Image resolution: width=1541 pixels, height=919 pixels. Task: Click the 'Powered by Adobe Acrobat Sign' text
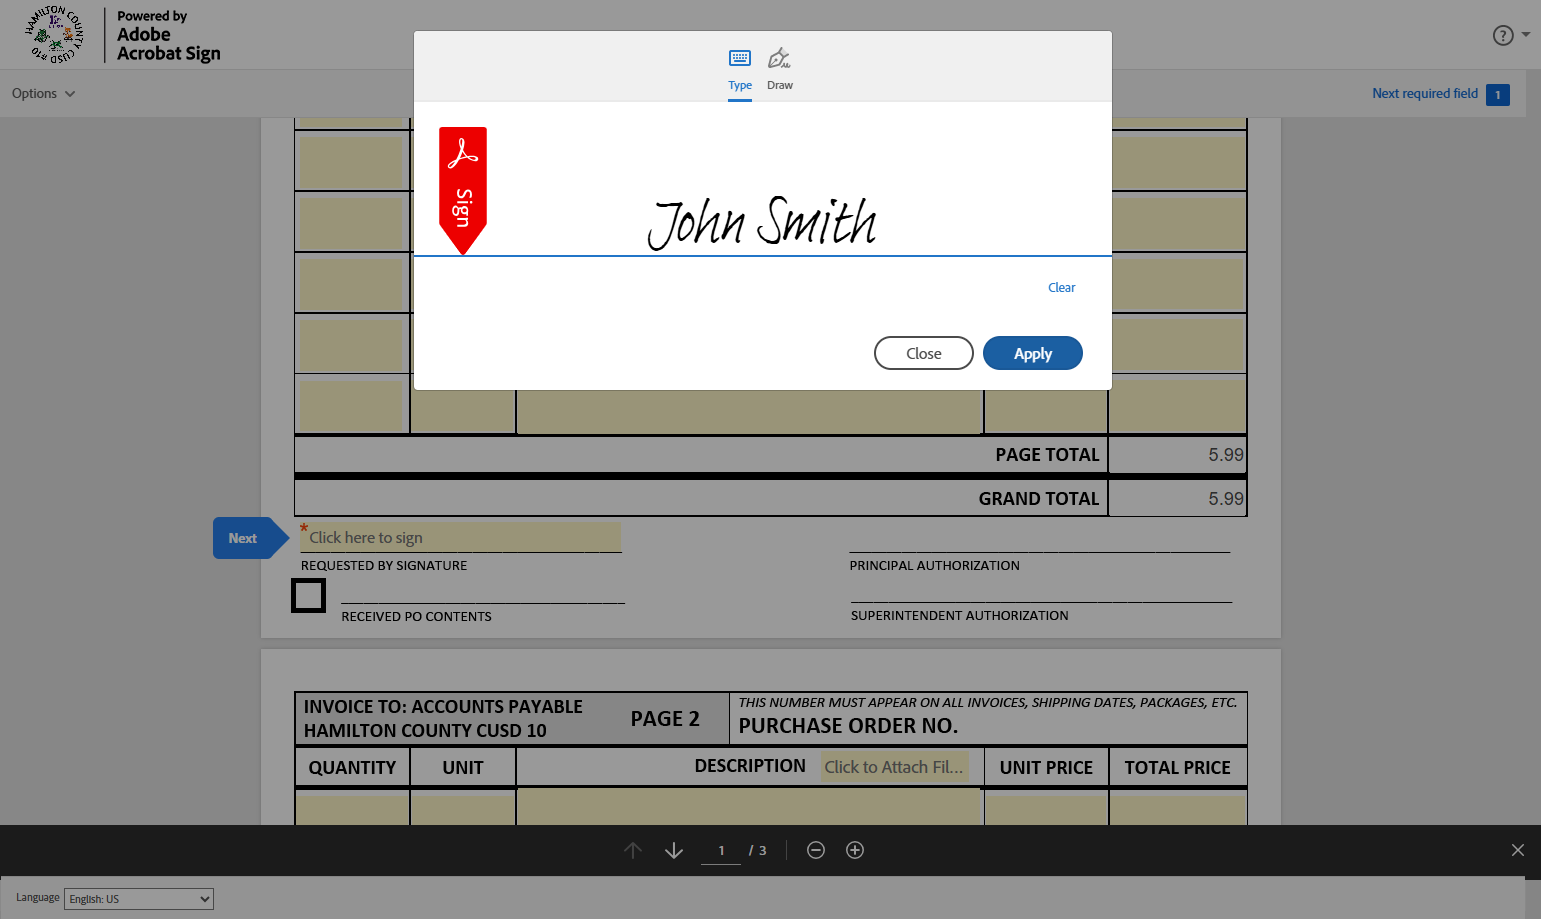(168, 36)
